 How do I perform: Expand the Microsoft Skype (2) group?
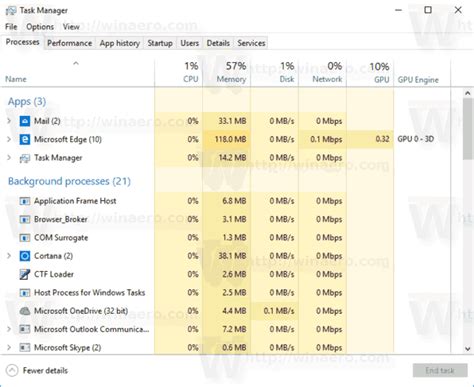(x=9, y=348)
